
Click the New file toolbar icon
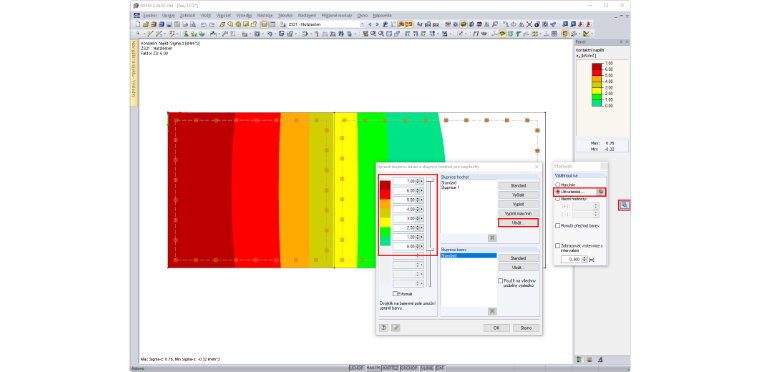click(x=138, y=24)
